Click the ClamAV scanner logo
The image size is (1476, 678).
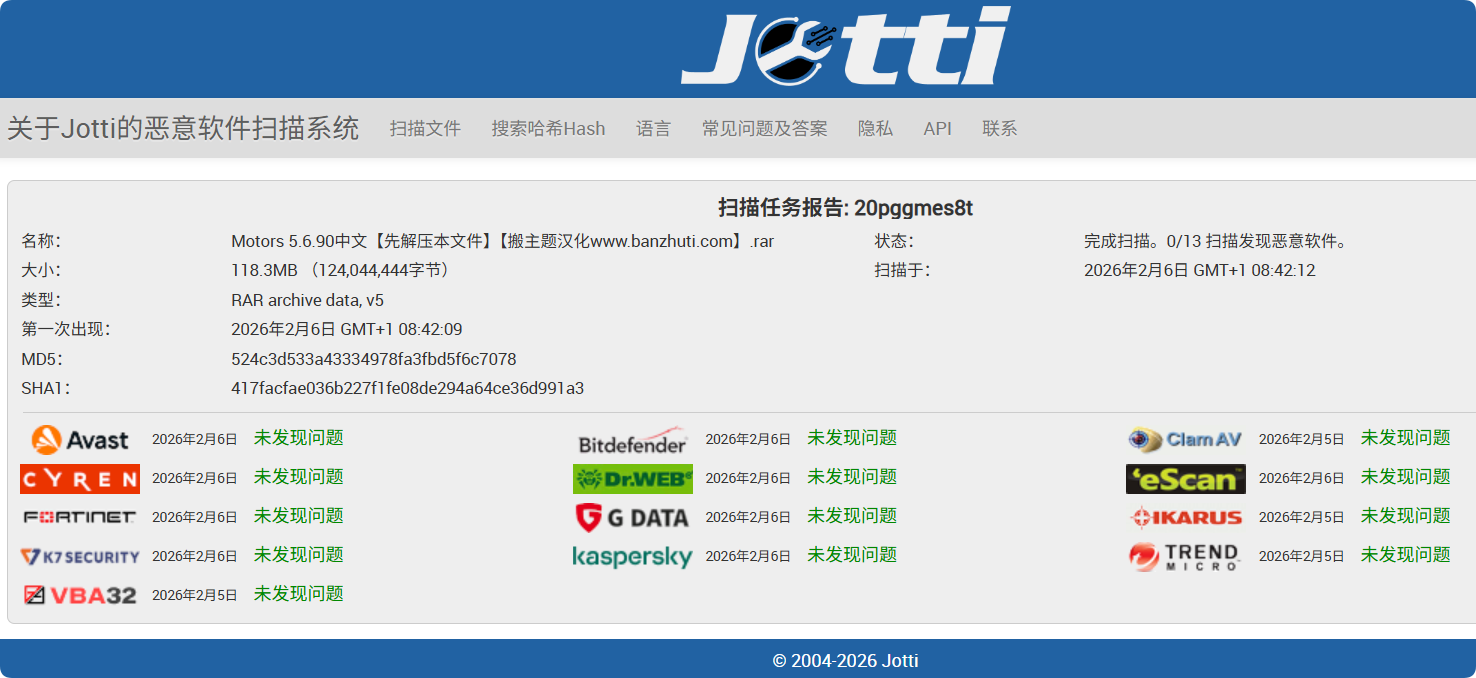pyautogui.click(x=1186, y=439)
